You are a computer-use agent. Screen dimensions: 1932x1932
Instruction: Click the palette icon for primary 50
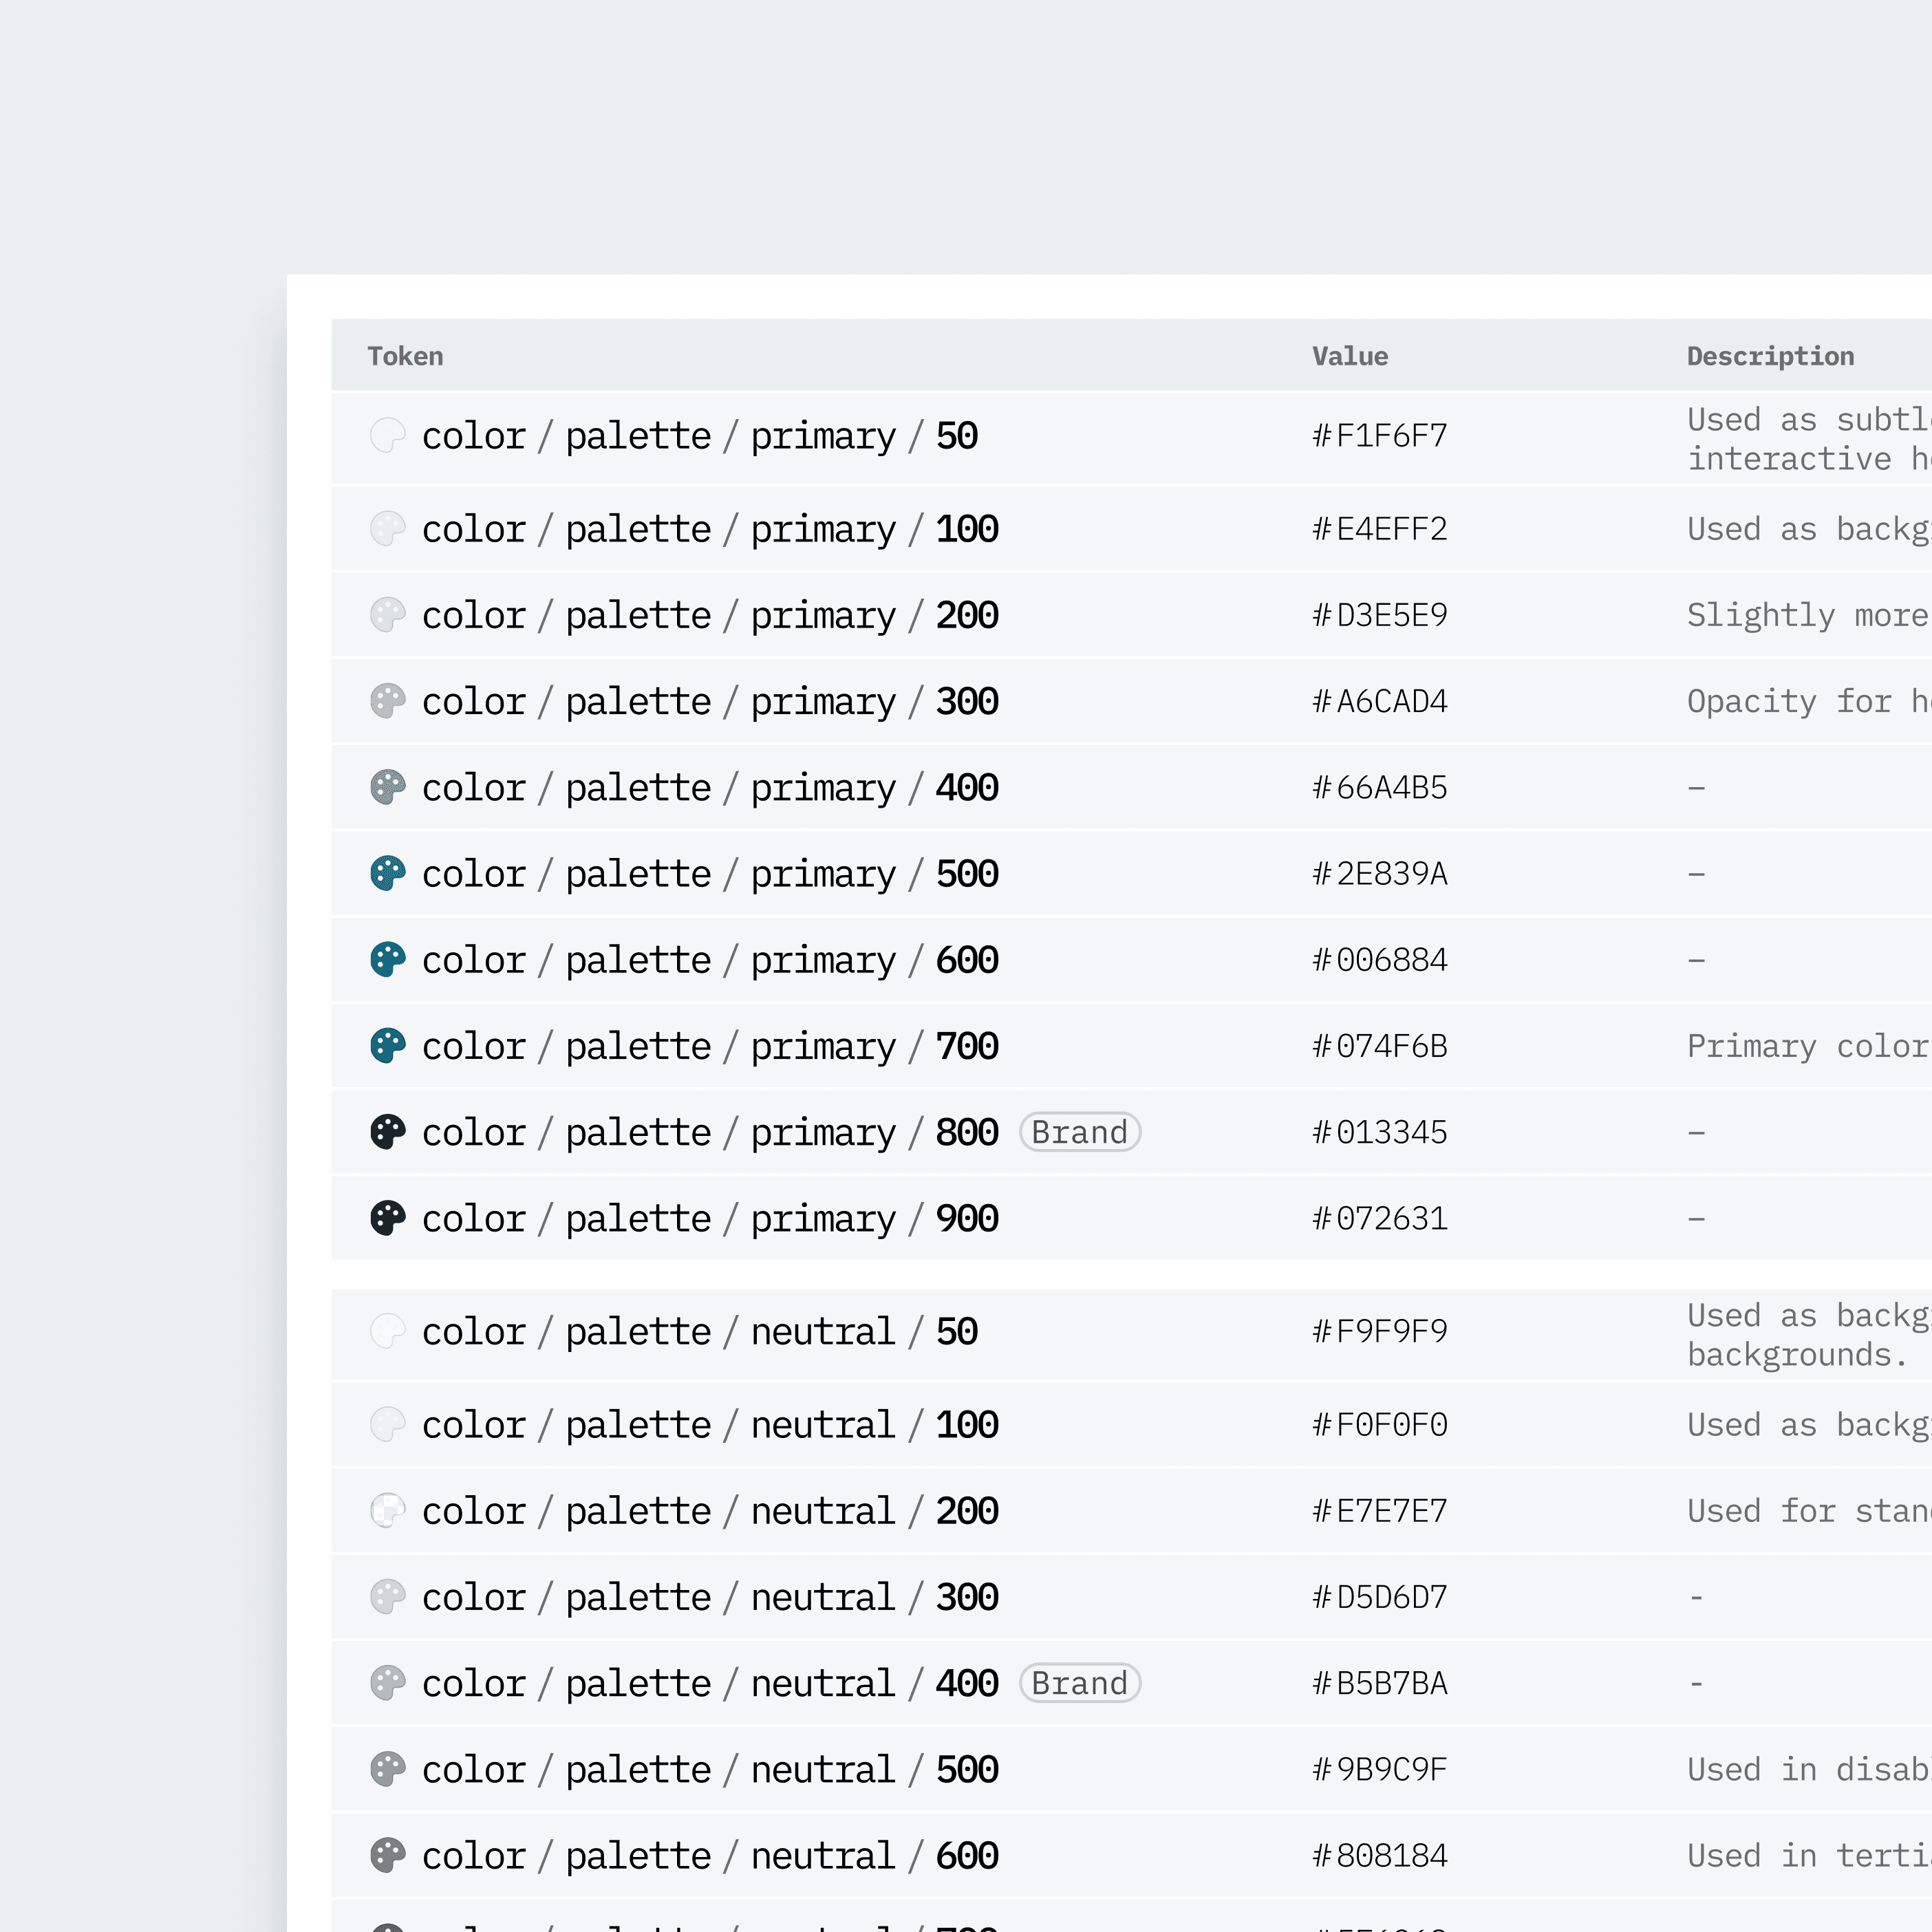387,436
